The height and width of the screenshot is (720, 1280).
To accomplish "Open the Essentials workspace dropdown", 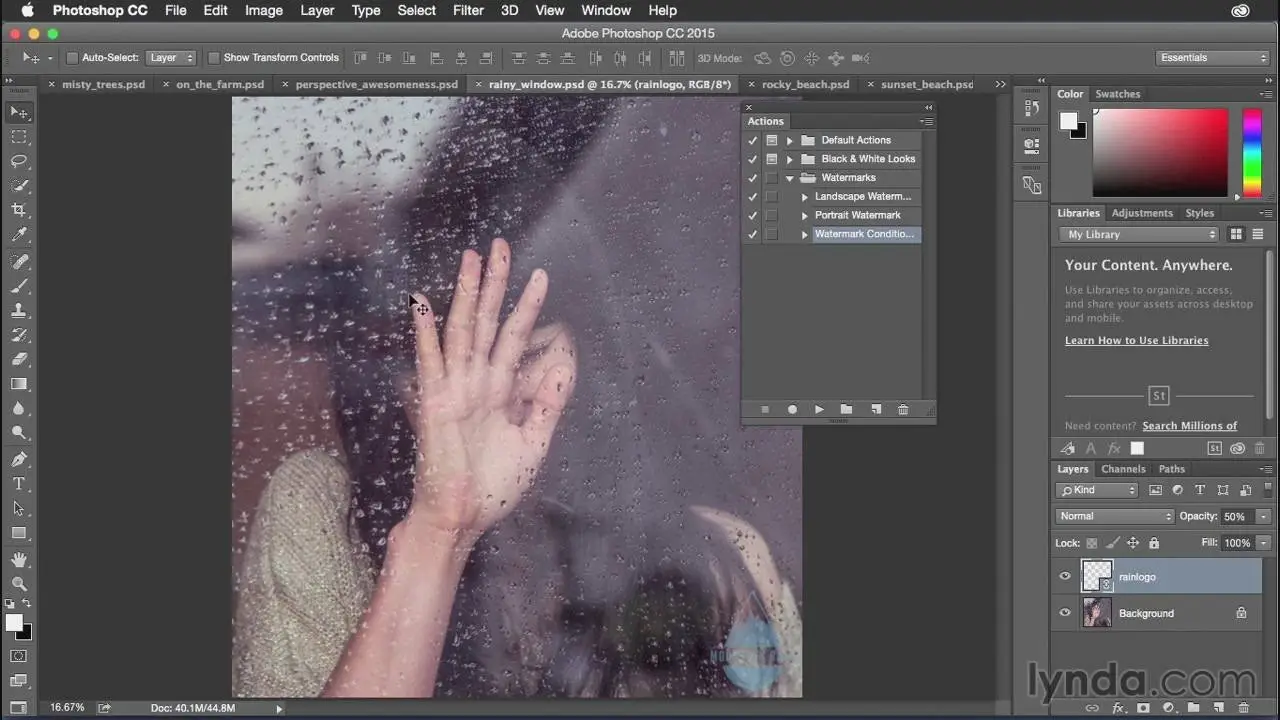I will [1212, 58].
